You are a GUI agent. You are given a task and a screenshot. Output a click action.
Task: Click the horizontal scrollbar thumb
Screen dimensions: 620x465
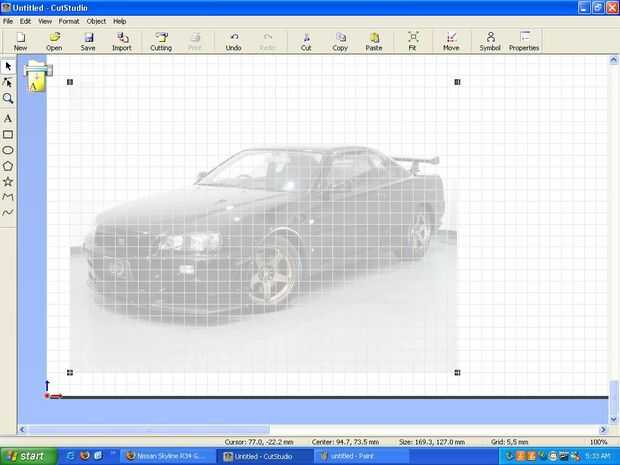click(x=149, y=429)
